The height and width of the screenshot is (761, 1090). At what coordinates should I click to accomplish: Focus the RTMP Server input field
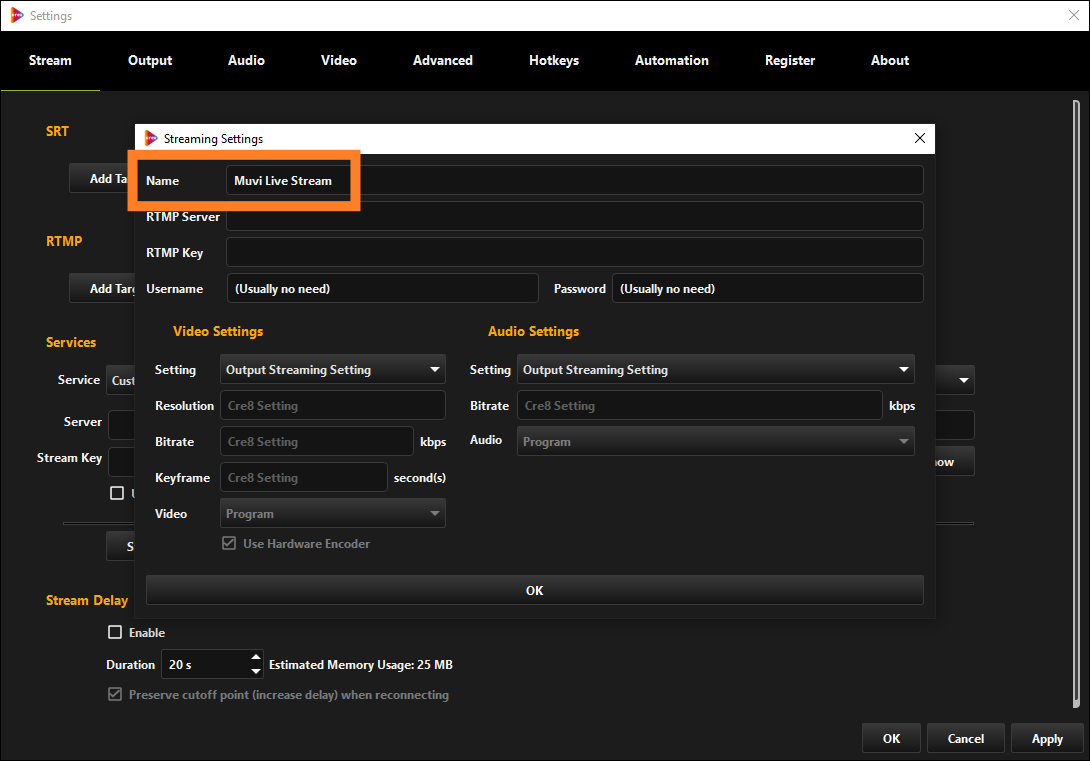[575, 216]
